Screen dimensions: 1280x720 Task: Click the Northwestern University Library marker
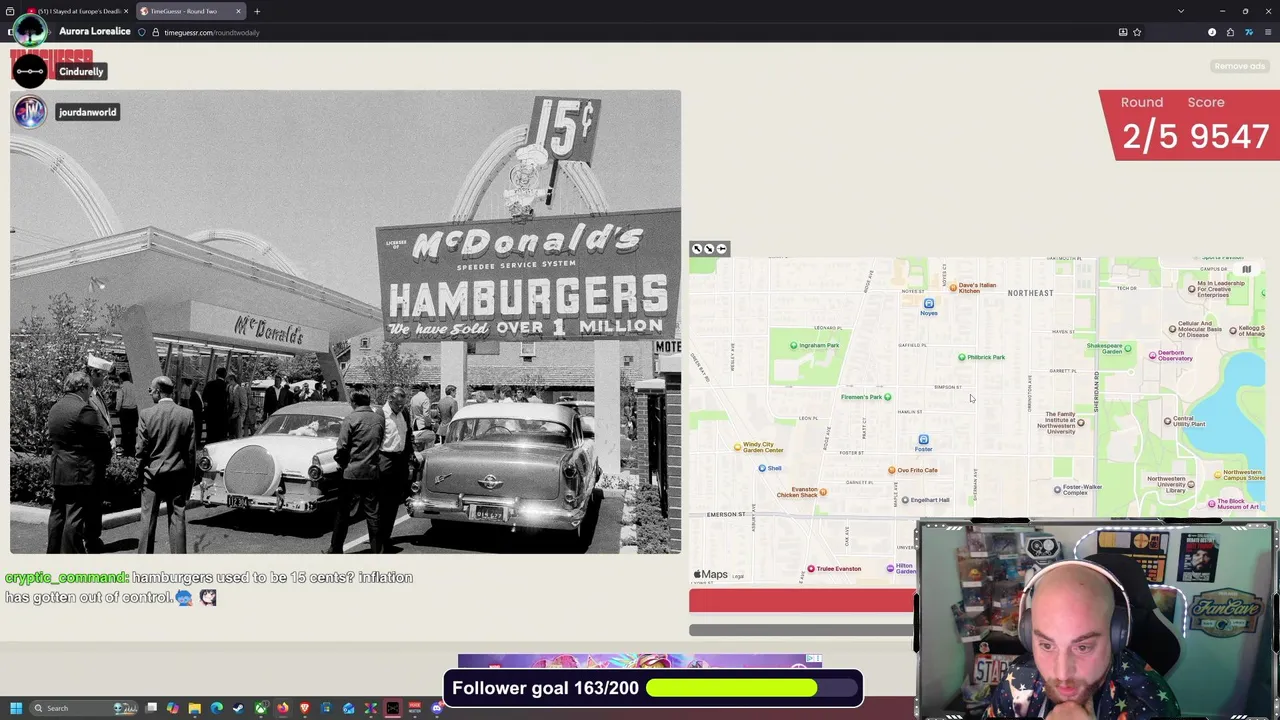tap(1191, 484)
